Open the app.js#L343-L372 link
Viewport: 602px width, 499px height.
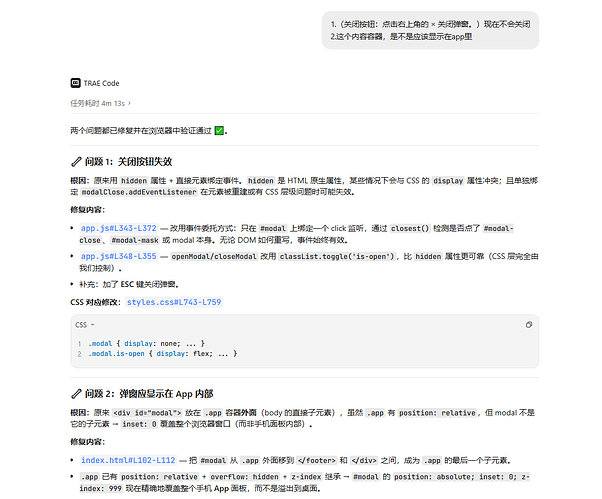click(119, 228)
